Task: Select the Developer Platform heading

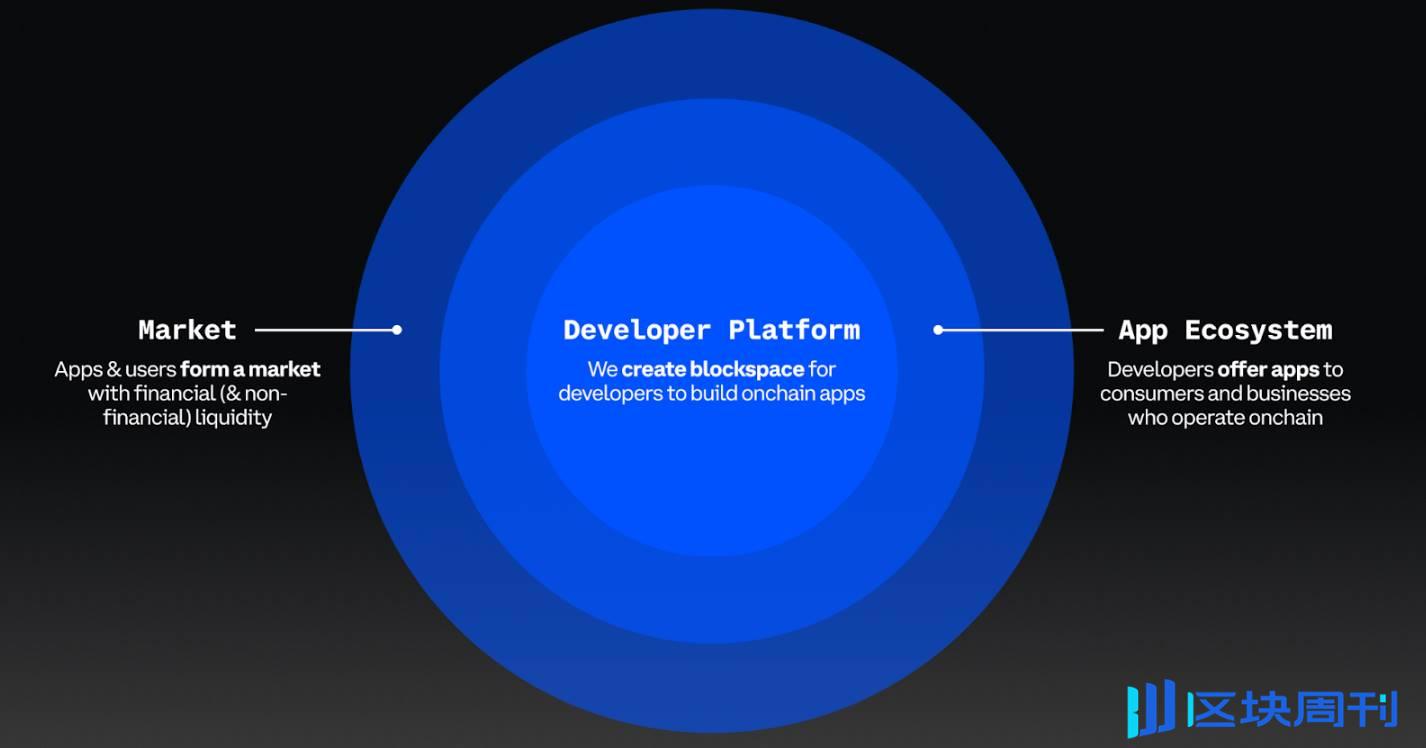Action: point(711,329)
